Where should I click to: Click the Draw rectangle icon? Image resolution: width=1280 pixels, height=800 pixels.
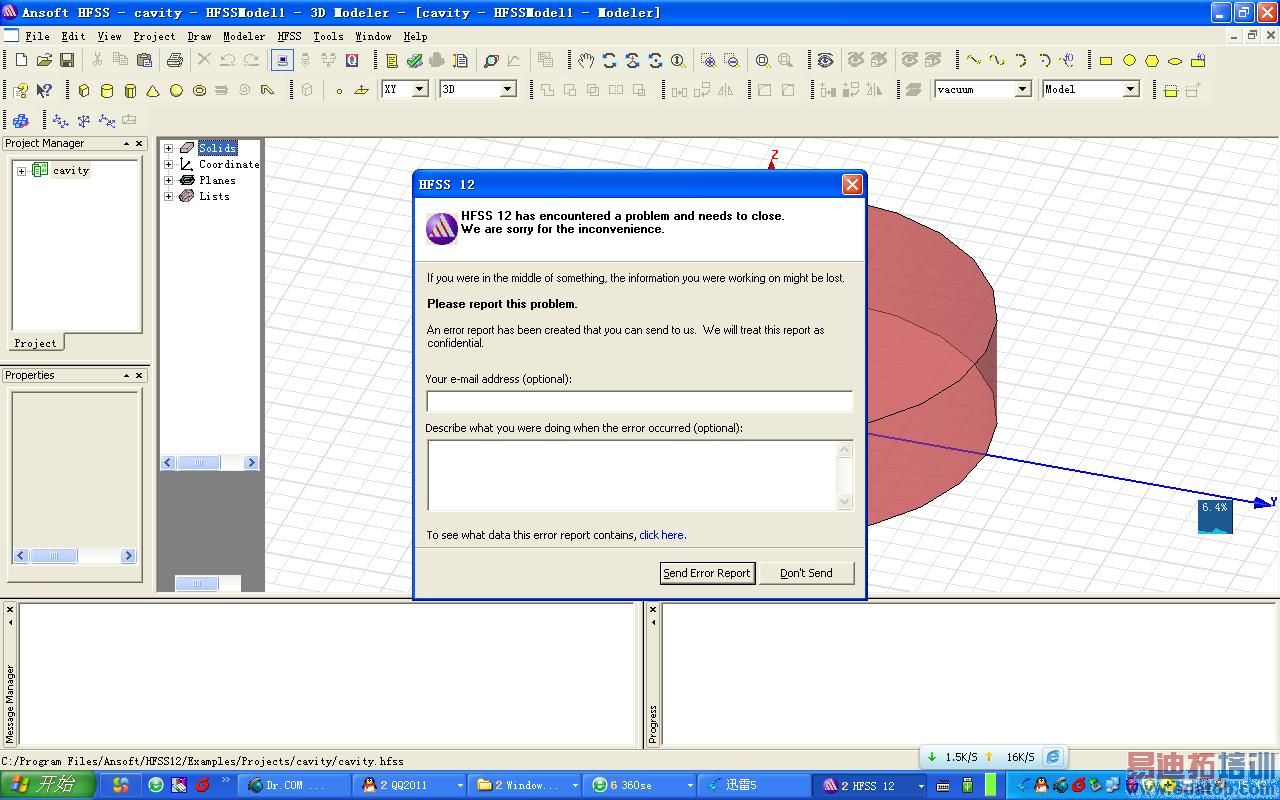point(1106,61)
